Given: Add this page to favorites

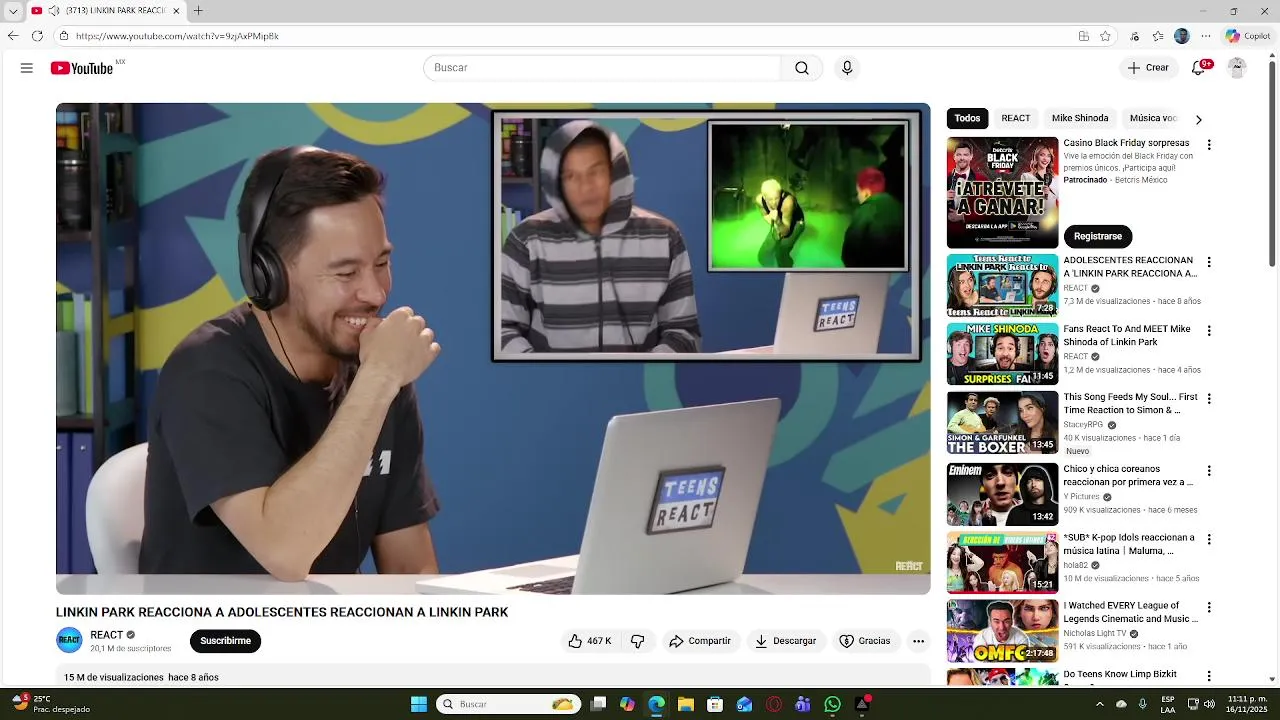Looking at the screenshot, I should [x=1105, y=36].
